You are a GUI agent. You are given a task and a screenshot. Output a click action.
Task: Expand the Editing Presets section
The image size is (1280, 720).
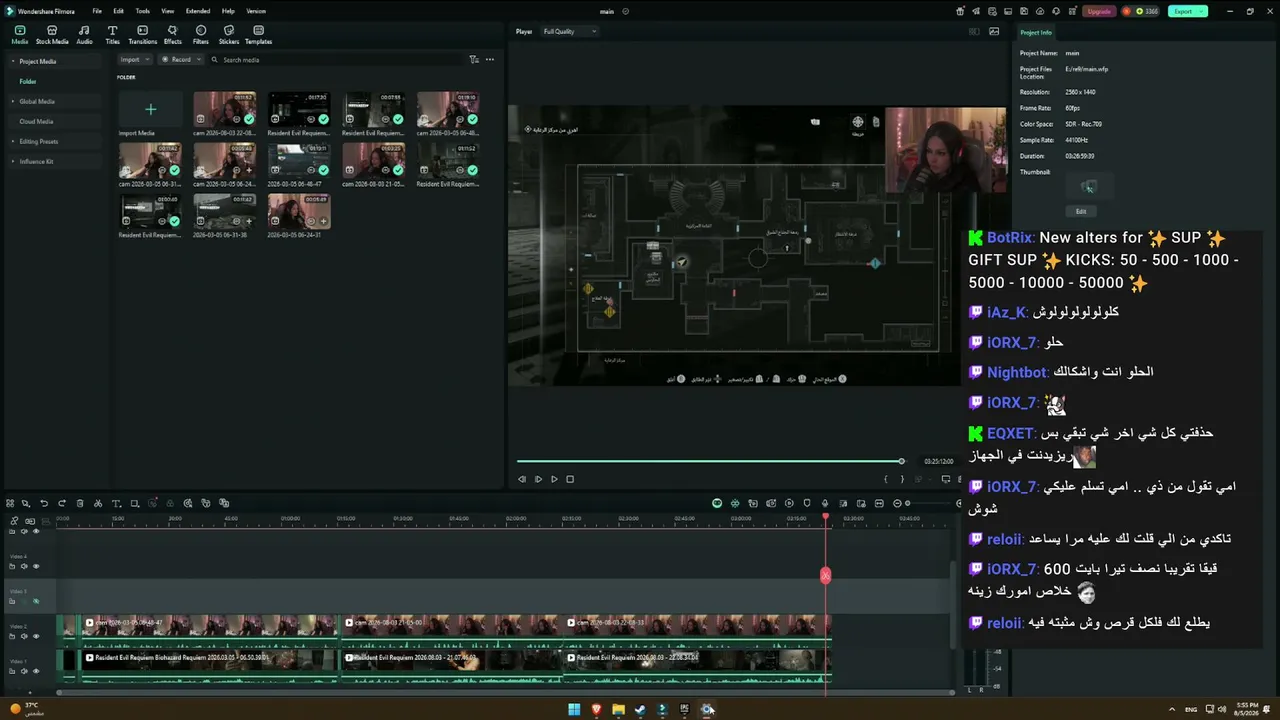tap(13, 141)
